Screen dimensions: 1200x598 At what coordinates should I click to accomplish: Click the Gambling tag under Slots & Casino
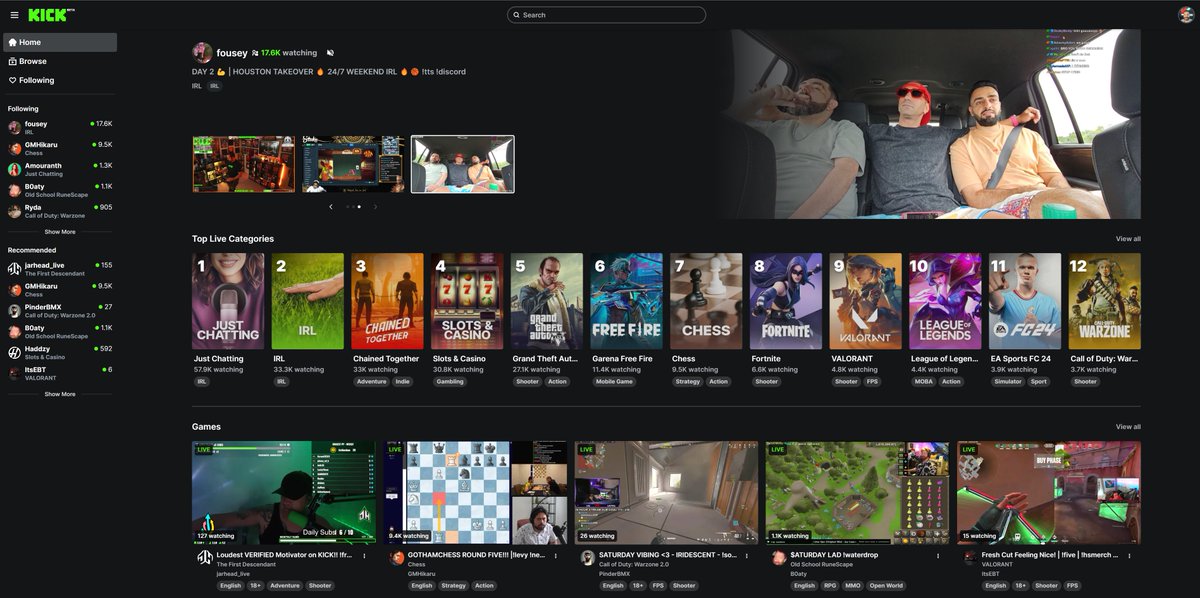pyautogui.click(x=450, y=381)
